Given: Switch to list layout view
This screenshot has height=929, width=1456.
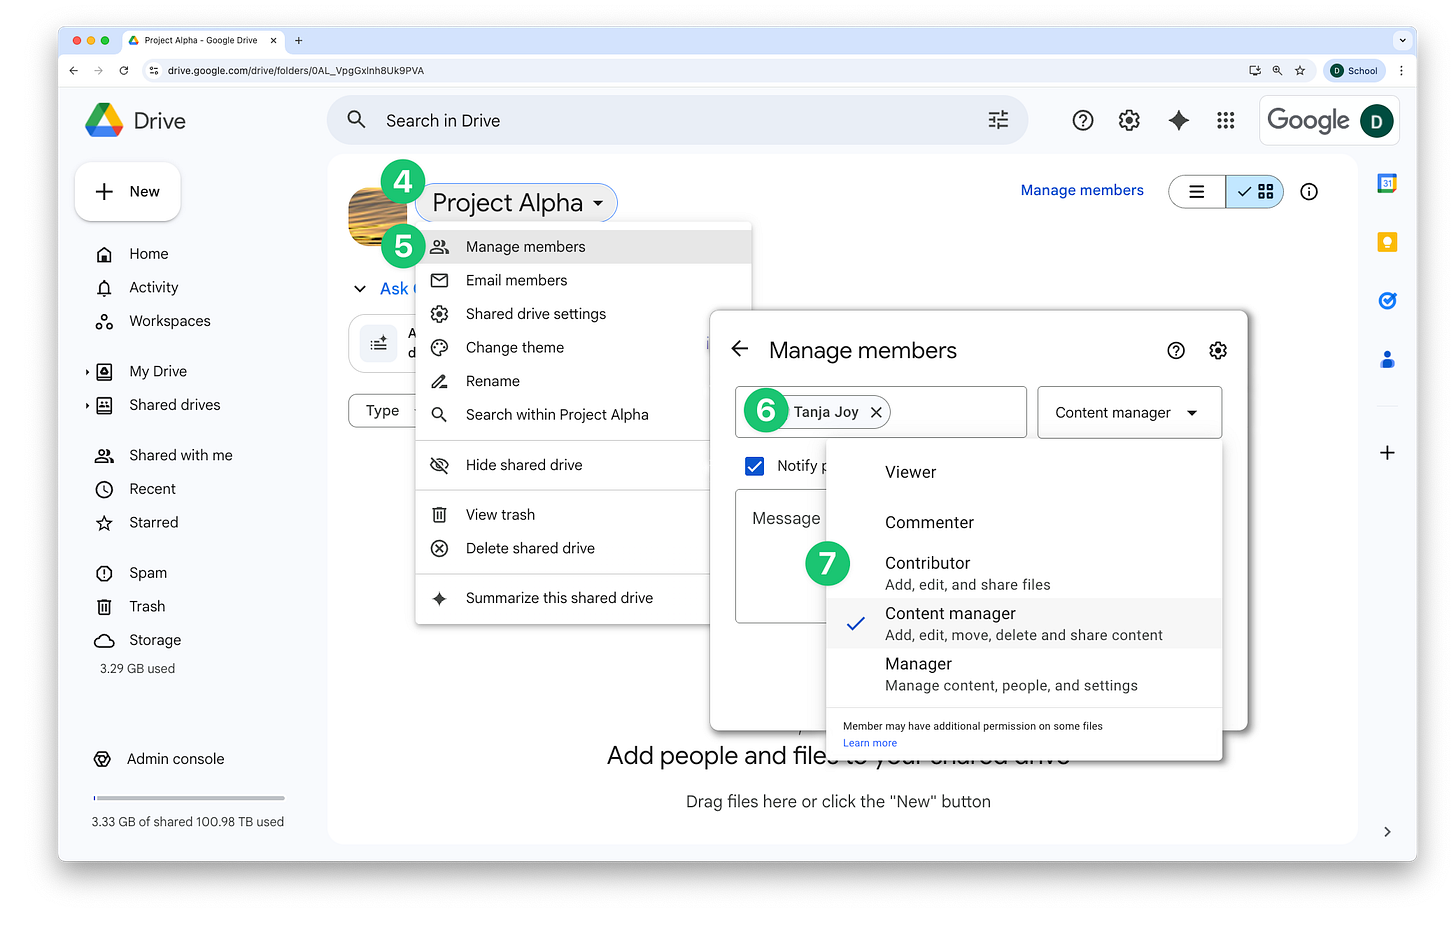Looking at the screenshot, I should coord(1197,192).
